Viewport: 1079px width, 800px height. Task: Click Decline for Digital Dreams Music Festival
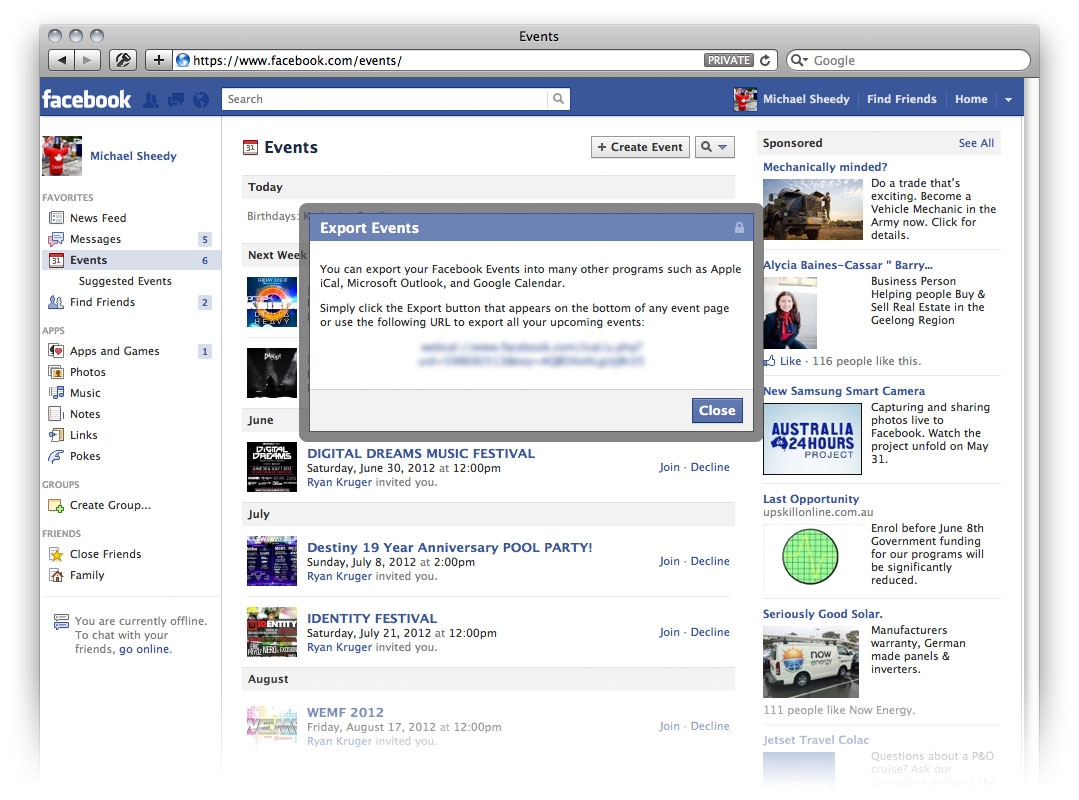[709, 467]
